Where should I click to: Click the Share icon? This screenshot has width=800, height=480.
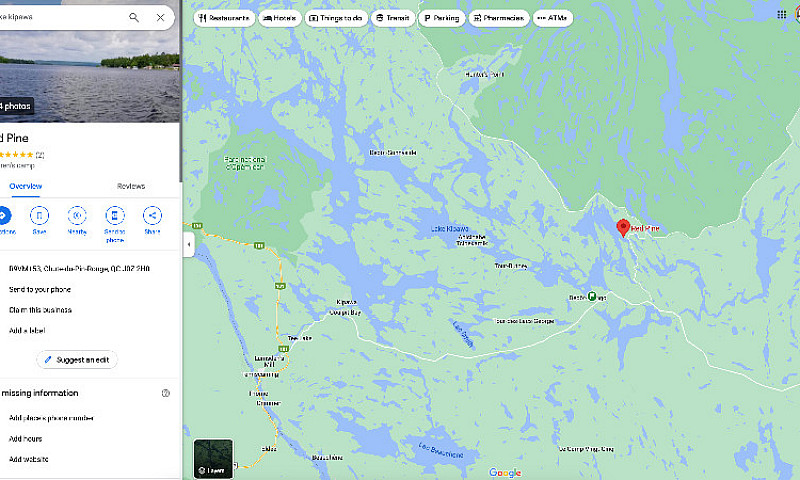tap(152, 215)
